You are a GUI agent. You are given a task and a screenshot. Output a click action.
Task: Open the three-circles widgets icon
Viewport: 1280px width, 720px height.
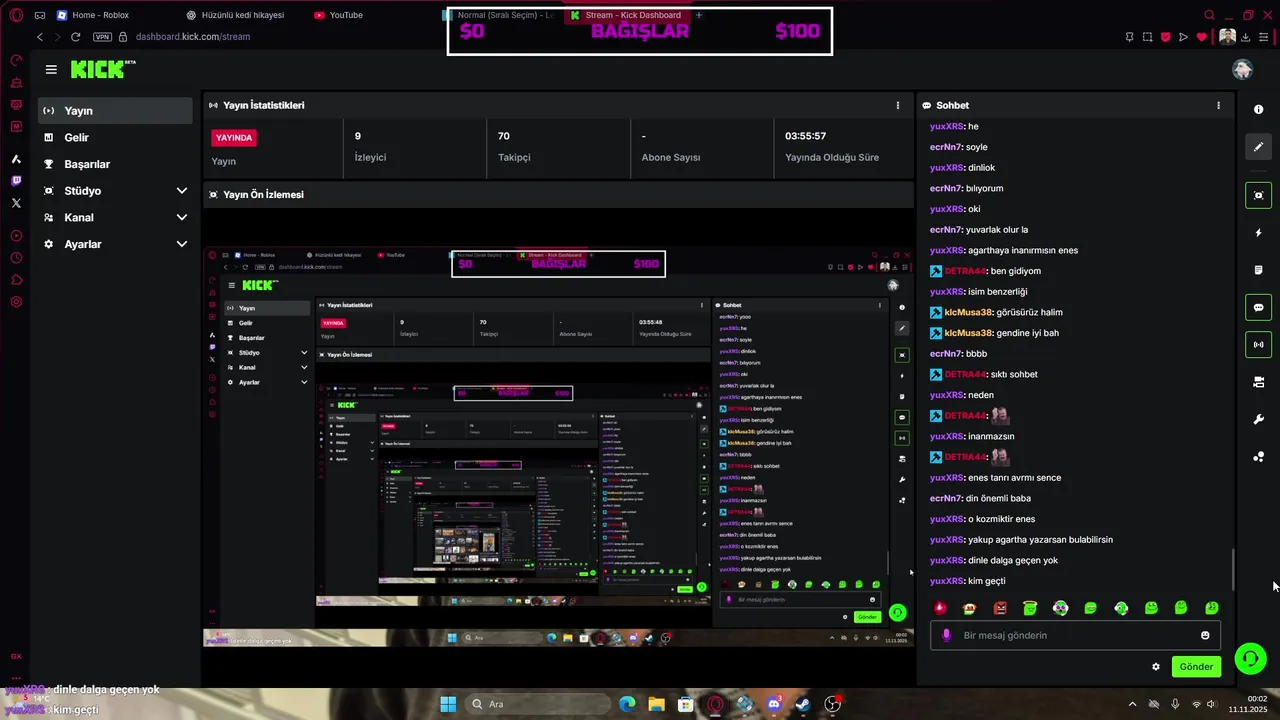[1258, 457]
